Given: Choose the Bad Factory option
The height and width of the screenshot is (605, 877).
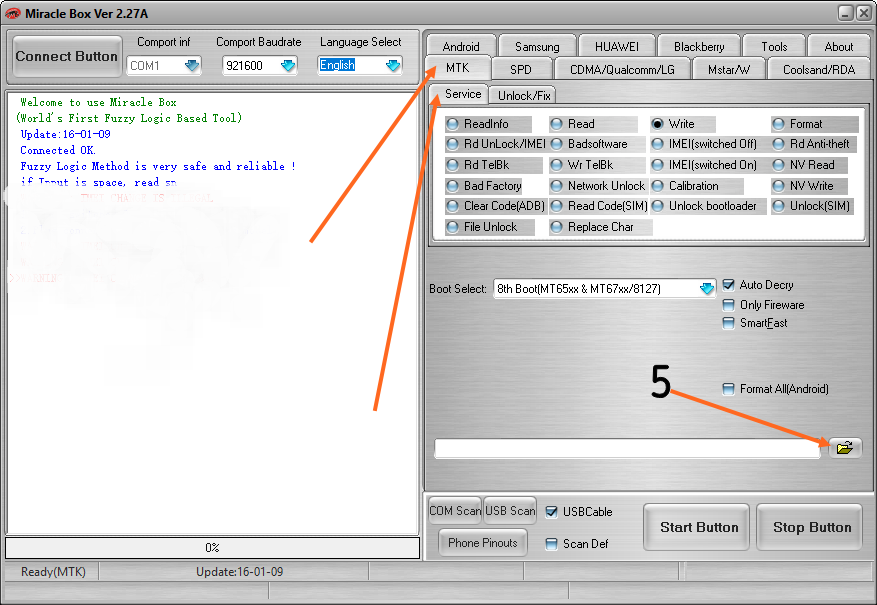Looking at the screenshot, I should tap(484, 186).
